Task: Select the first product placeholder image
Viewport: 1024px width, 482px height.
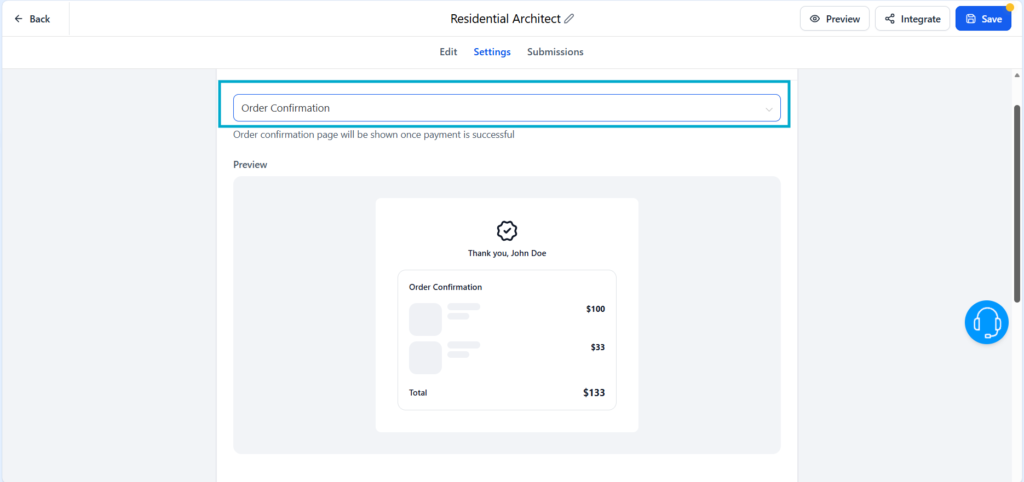Action: tap(425, 319)
